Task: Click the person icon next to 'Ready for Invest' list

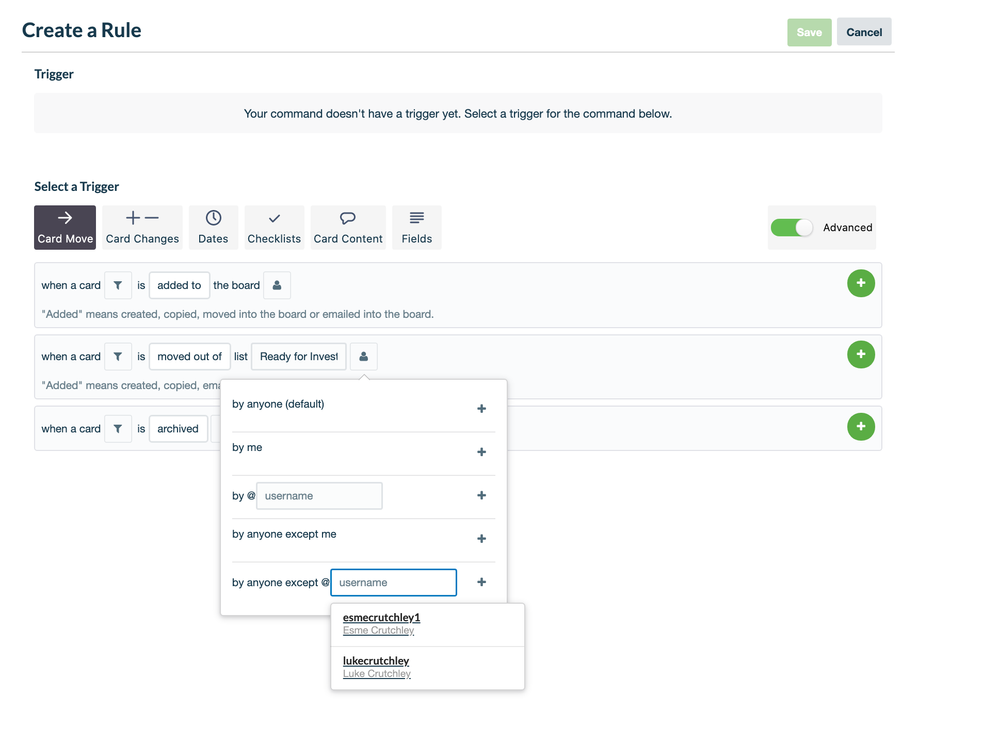Action: click(x=364, y=357)
